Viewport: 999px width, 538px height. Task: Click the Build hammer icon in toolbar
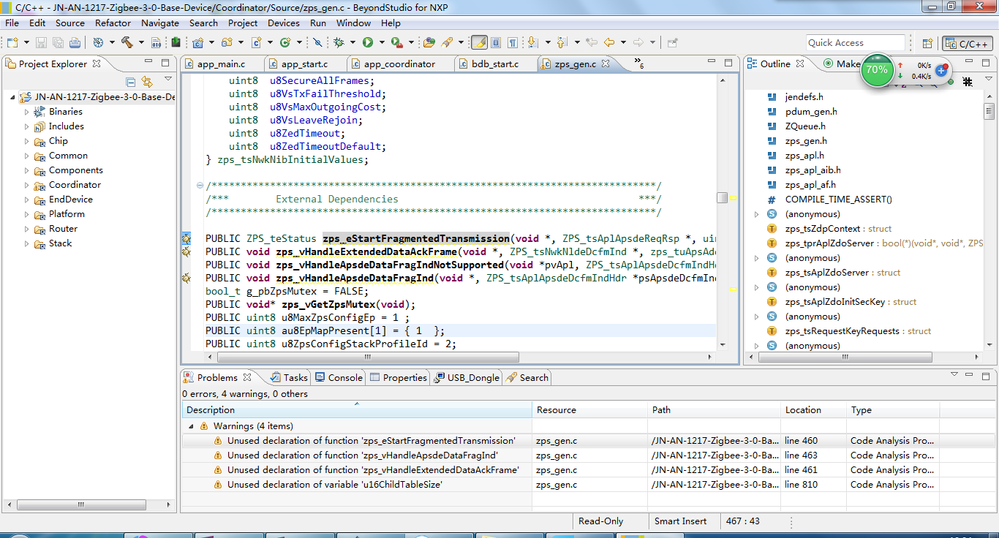127,43
